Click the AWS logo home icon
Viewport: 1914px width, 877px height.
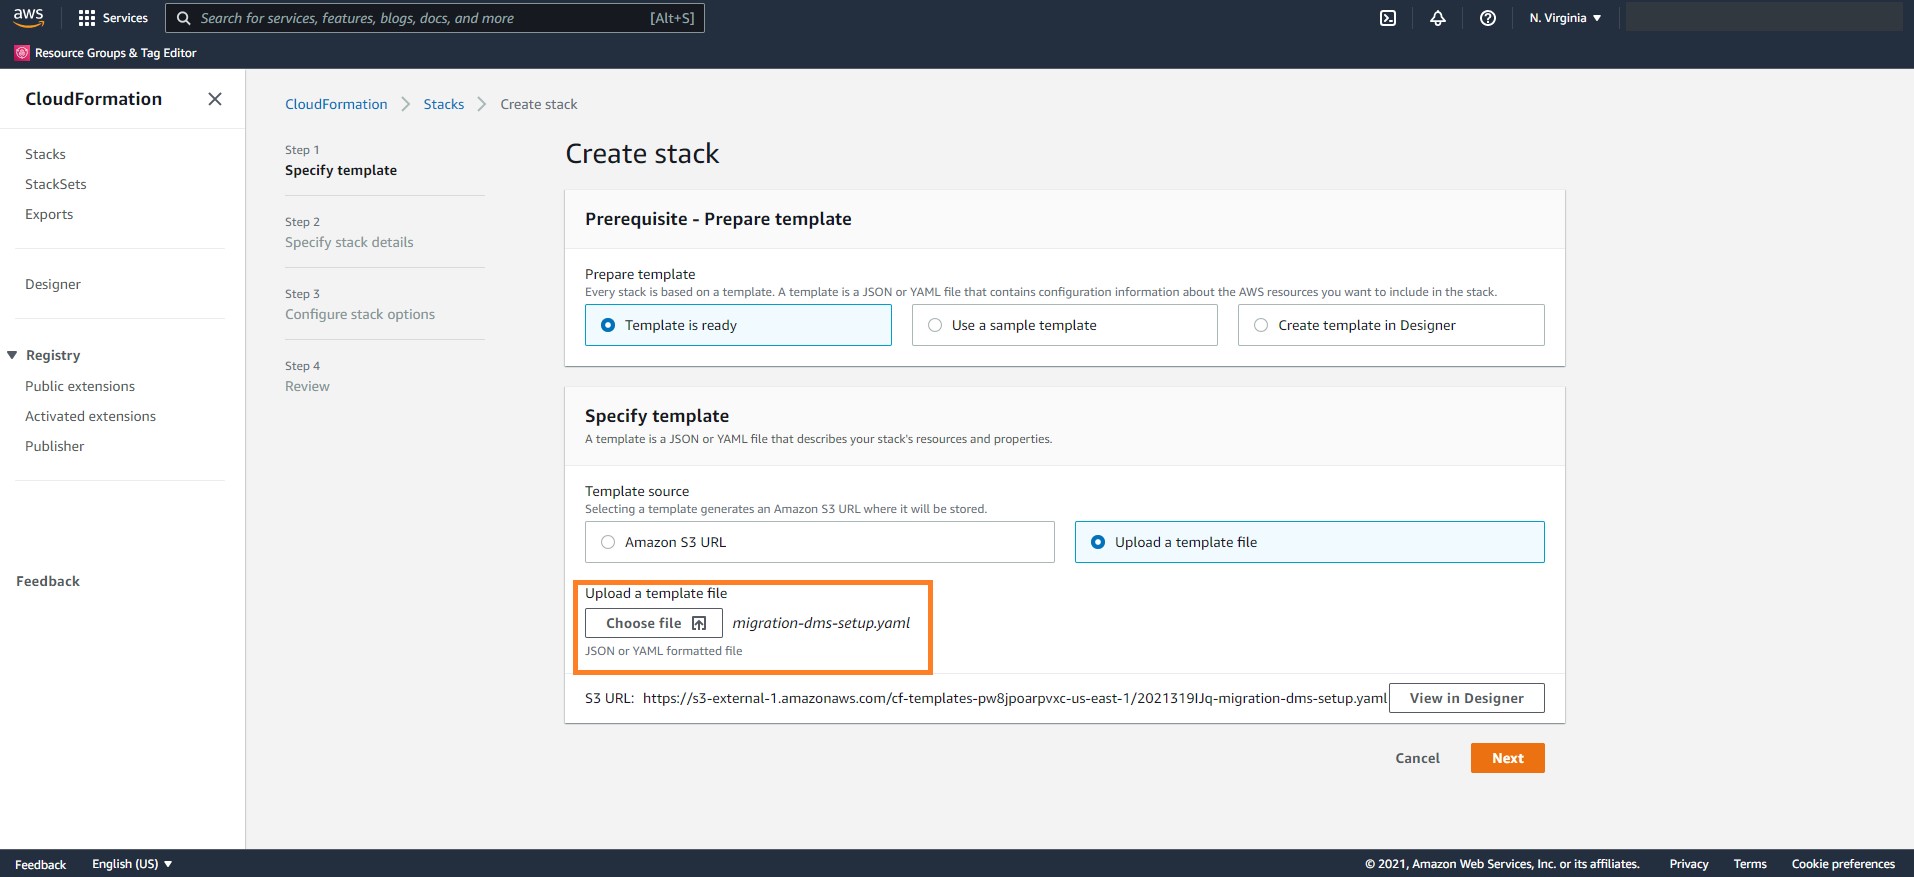pyautogui.click(x=28, y=17)
